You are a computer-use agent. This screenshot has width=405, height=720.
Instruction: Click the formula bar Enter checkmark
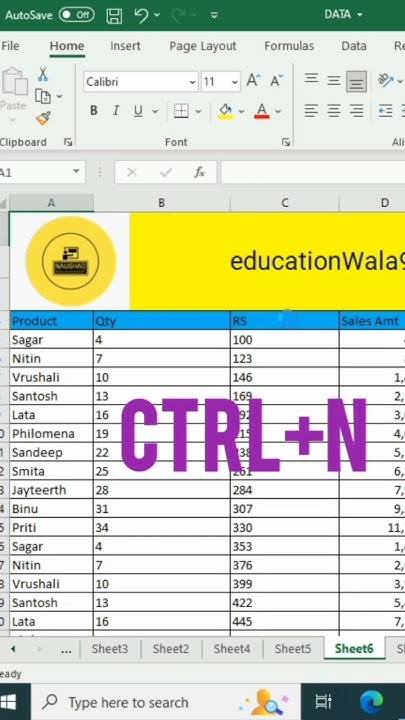166,172
